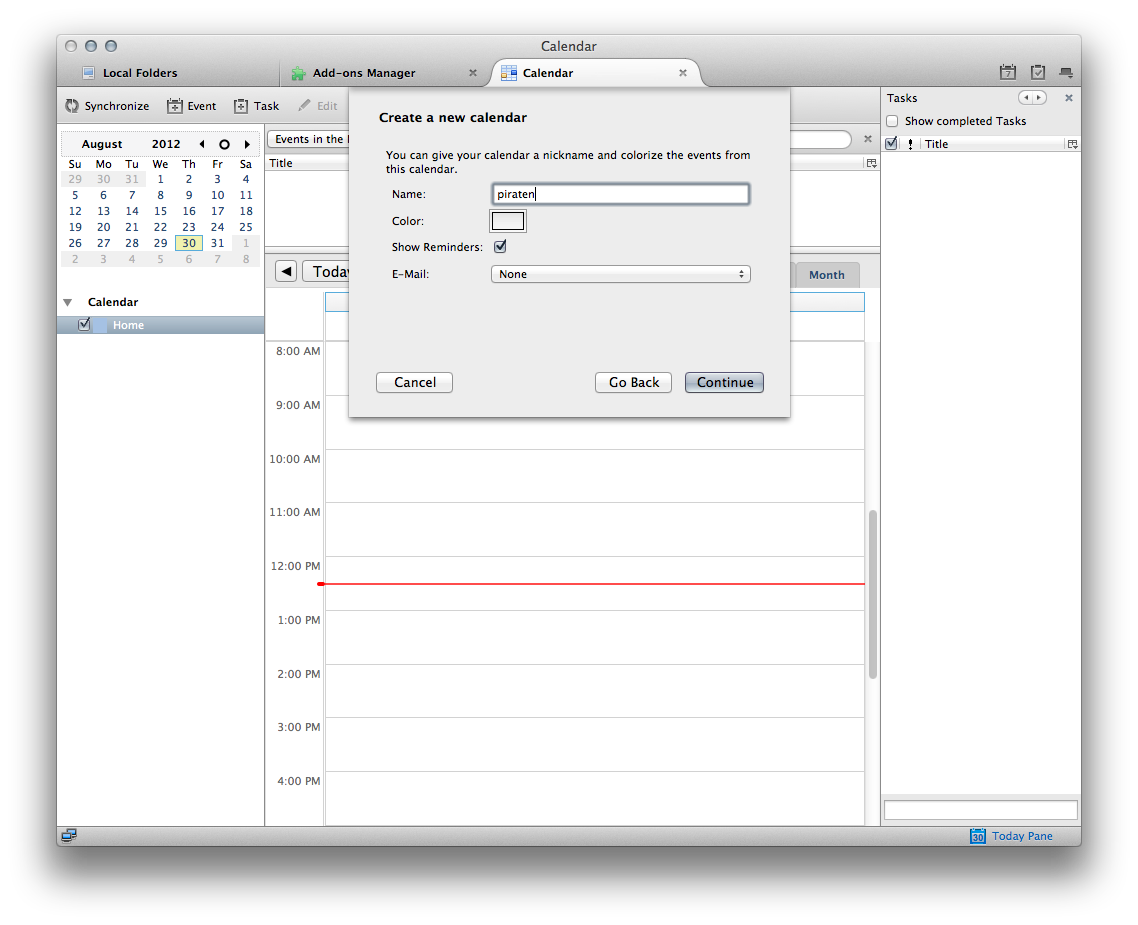Viewport: 1138px width, 925px height.
Task: Switch to the Add-ons Manager tab
Action: click(x=363, y=73)
